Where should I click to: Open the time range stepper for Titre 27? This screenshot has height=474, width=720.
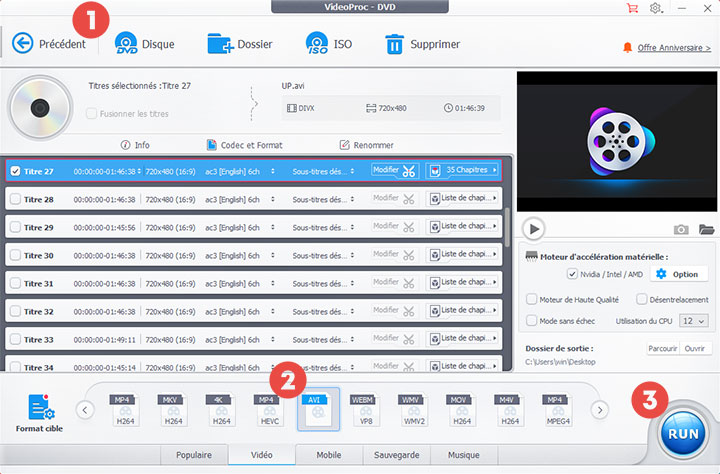(139, 171)
